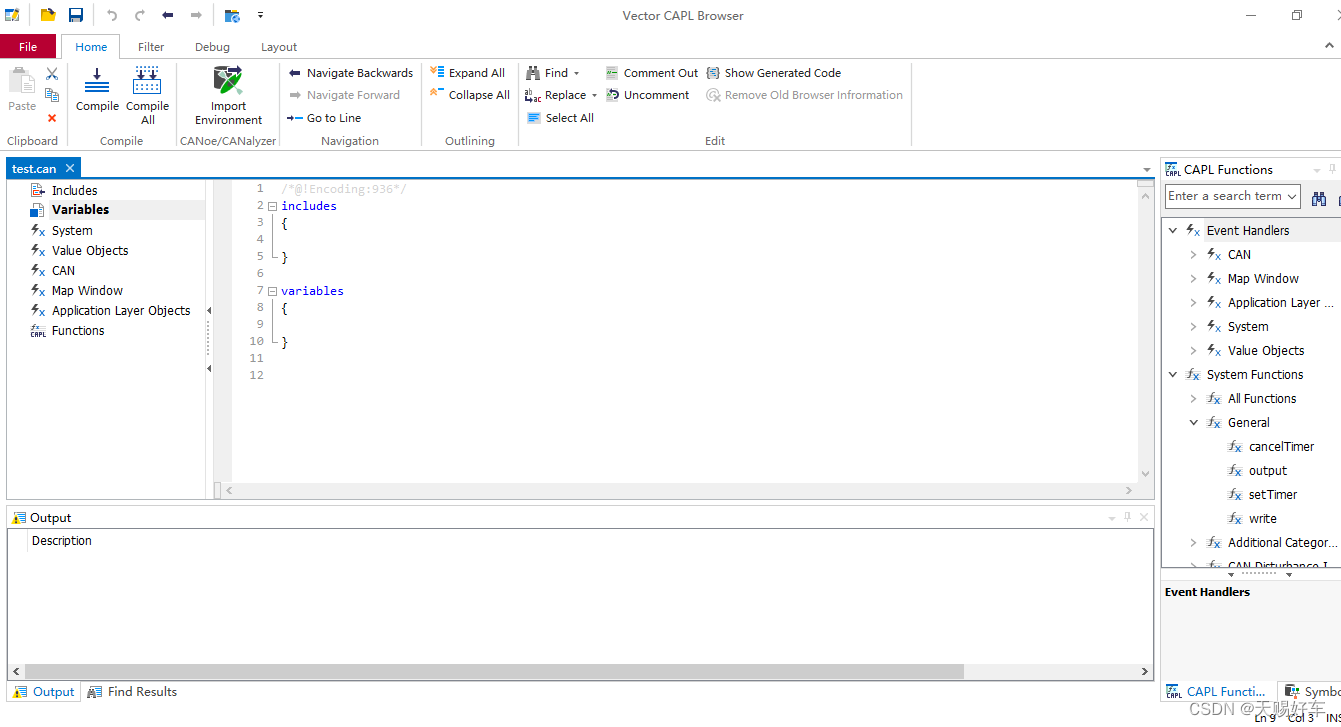This screenshot has width=1341, height=727.
Task: Switch to the Debug ribbon tab
Action: point(212,47)
